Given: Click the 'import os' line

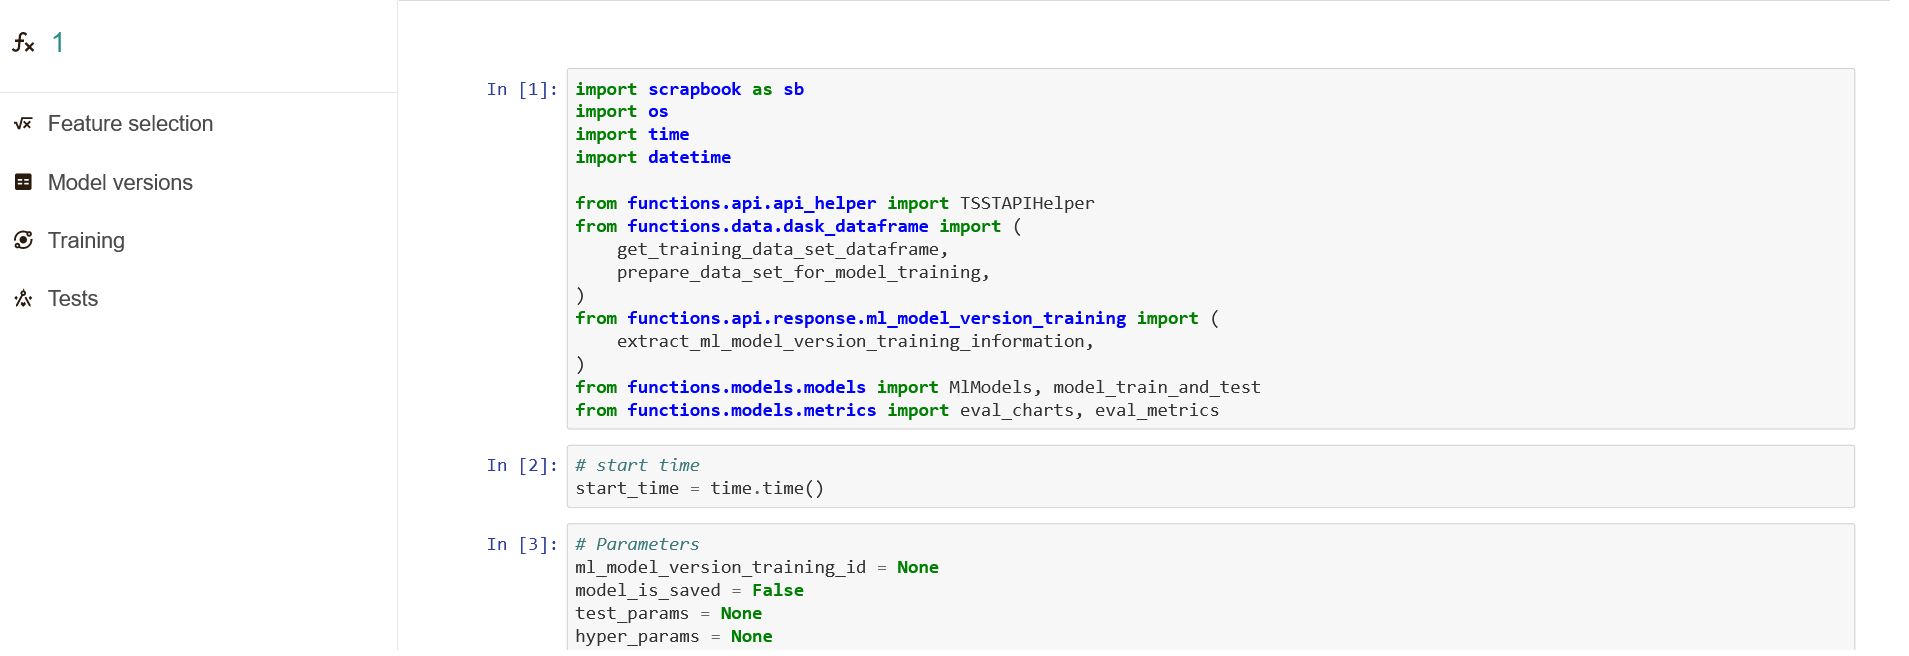Looking at the screenshot, I should pos(621,111).
